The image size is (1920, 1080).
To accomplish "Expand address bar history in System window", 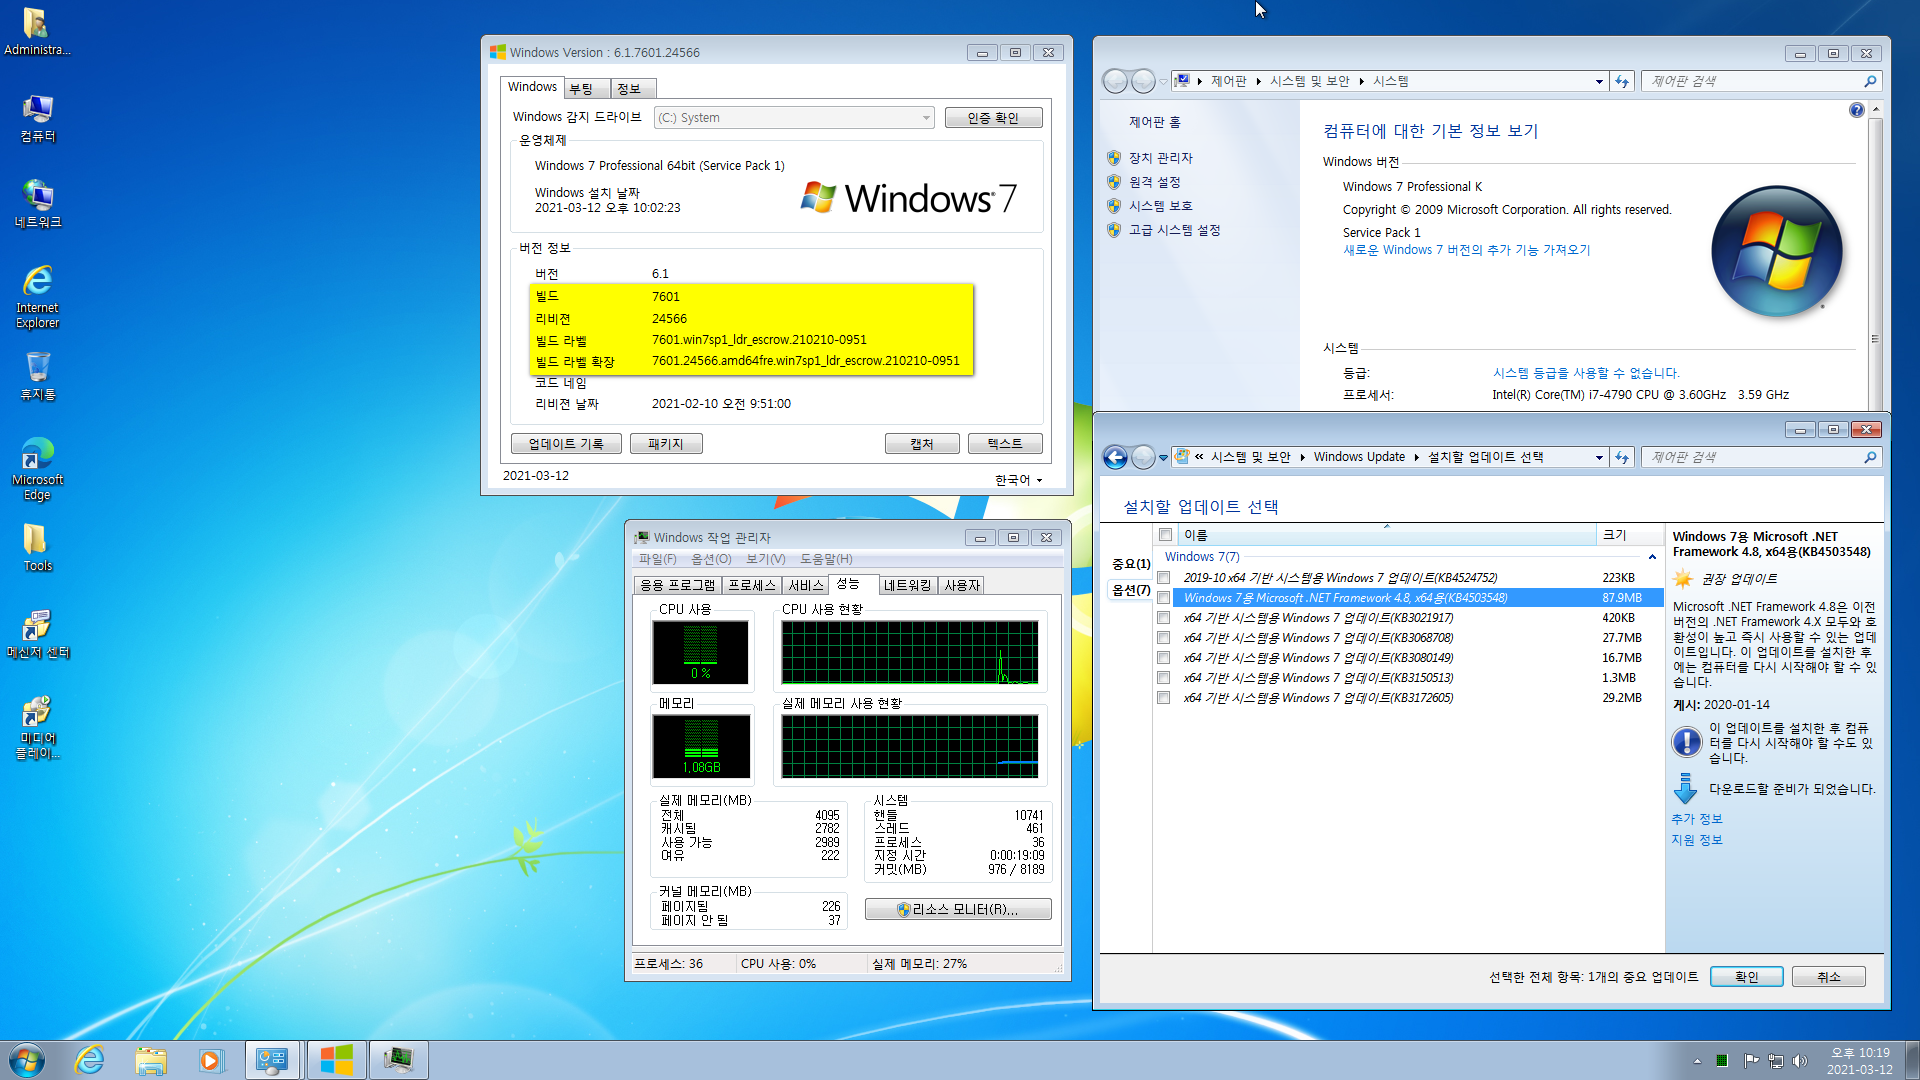I will click(1599, 81).
